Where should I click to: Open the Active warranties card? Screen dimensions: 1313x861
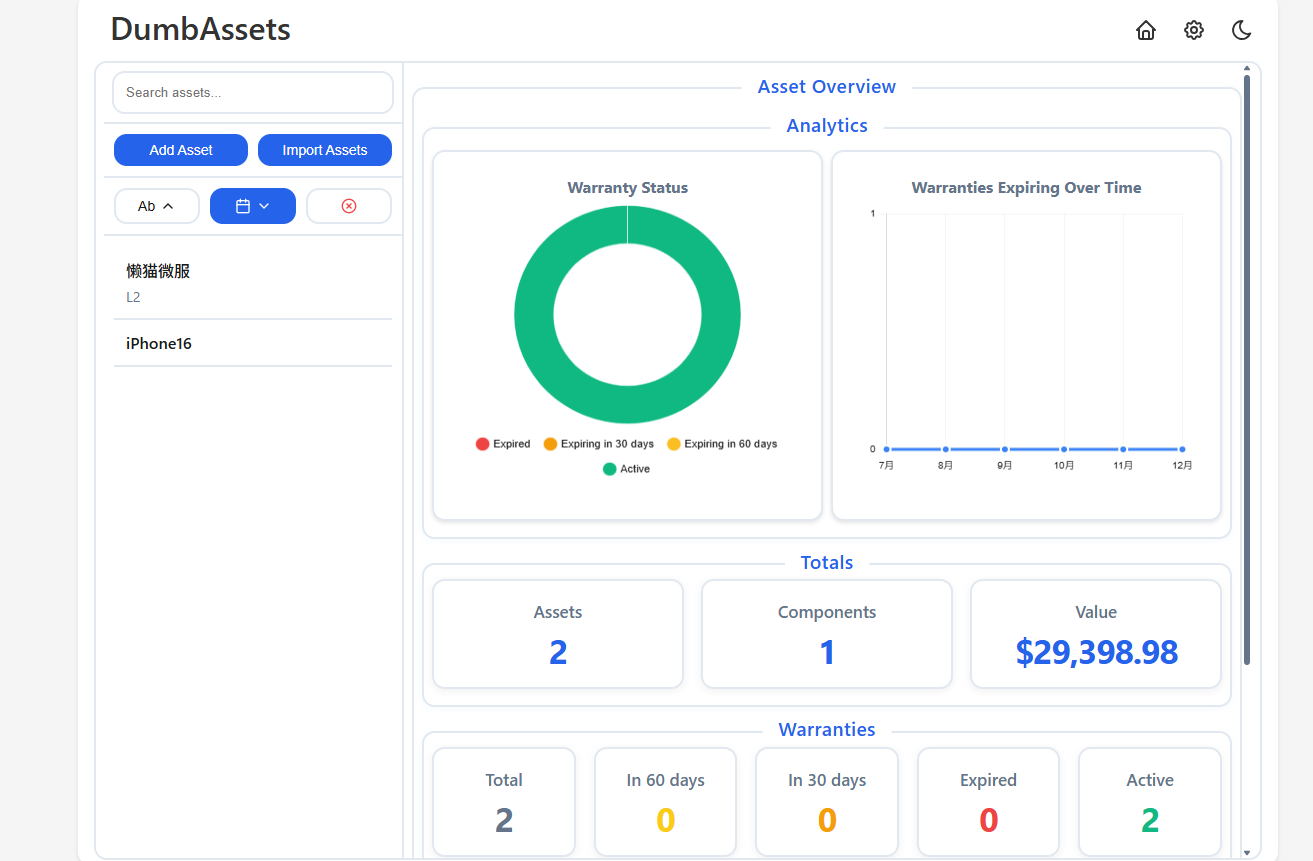click(x=1150, y=802)
